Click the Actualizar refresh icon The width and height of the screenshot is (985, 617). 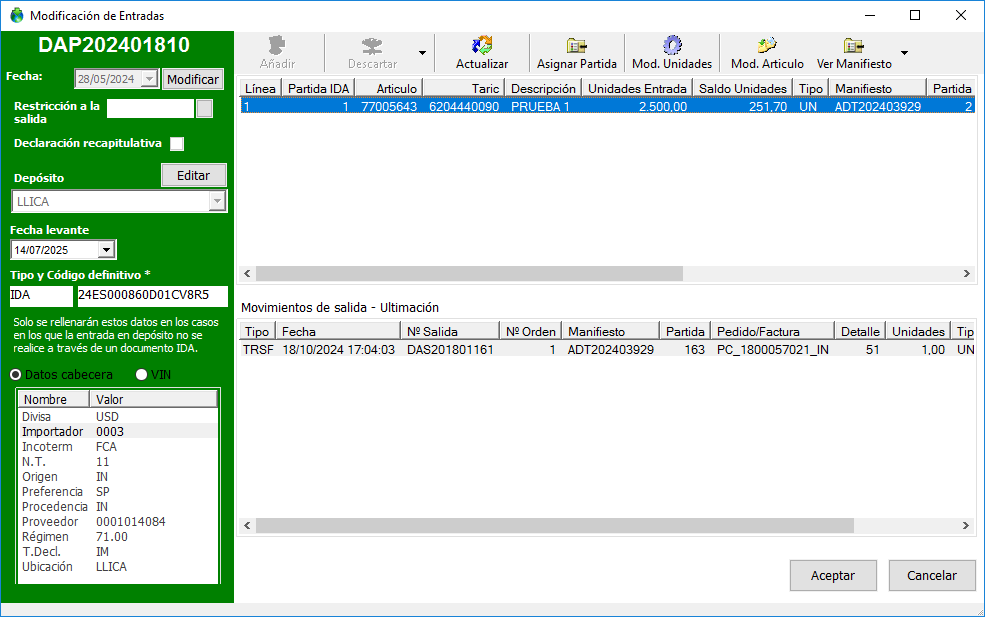pos(482,46)
